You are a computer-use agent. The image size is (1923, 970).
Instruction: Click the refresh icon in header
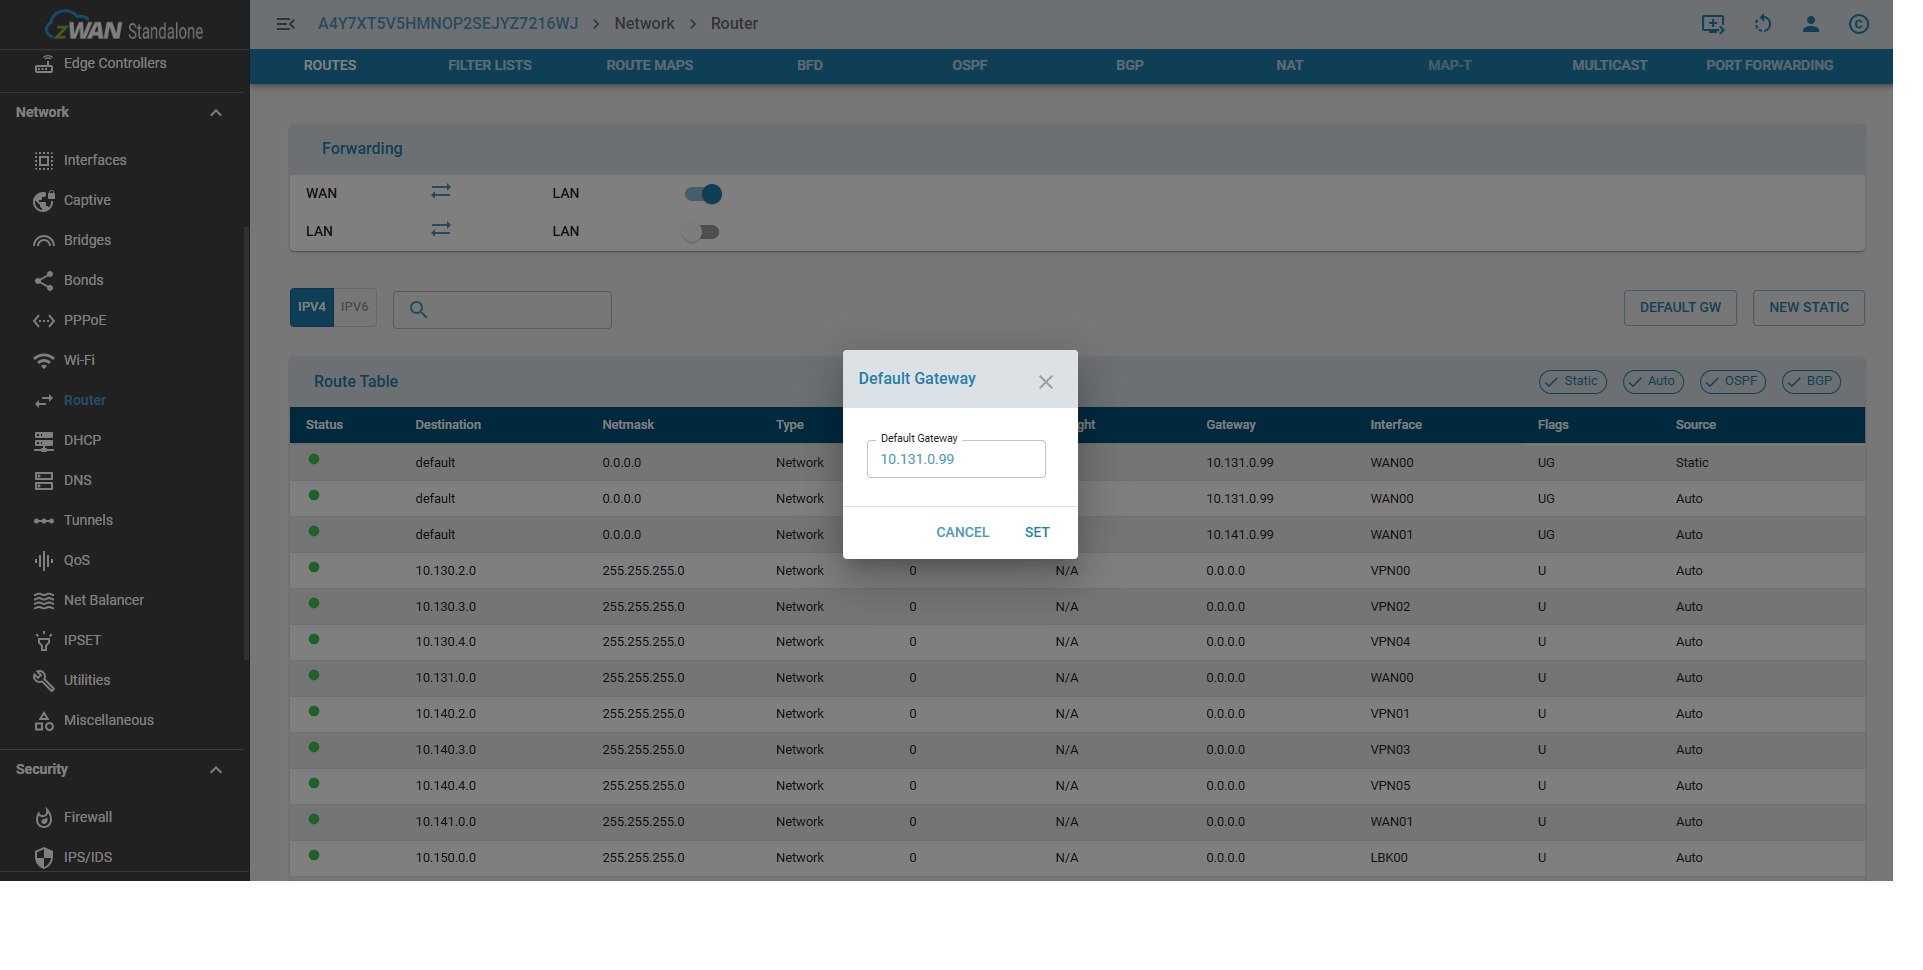(x=1762, y=24)
